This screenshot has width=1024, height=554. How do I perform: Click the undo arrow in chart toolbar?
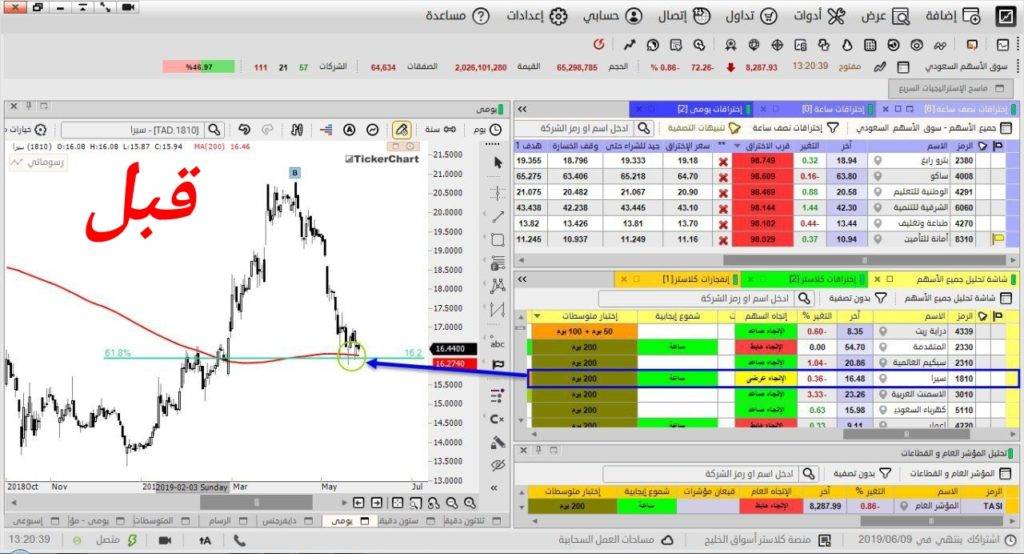(x=244, y=129)
